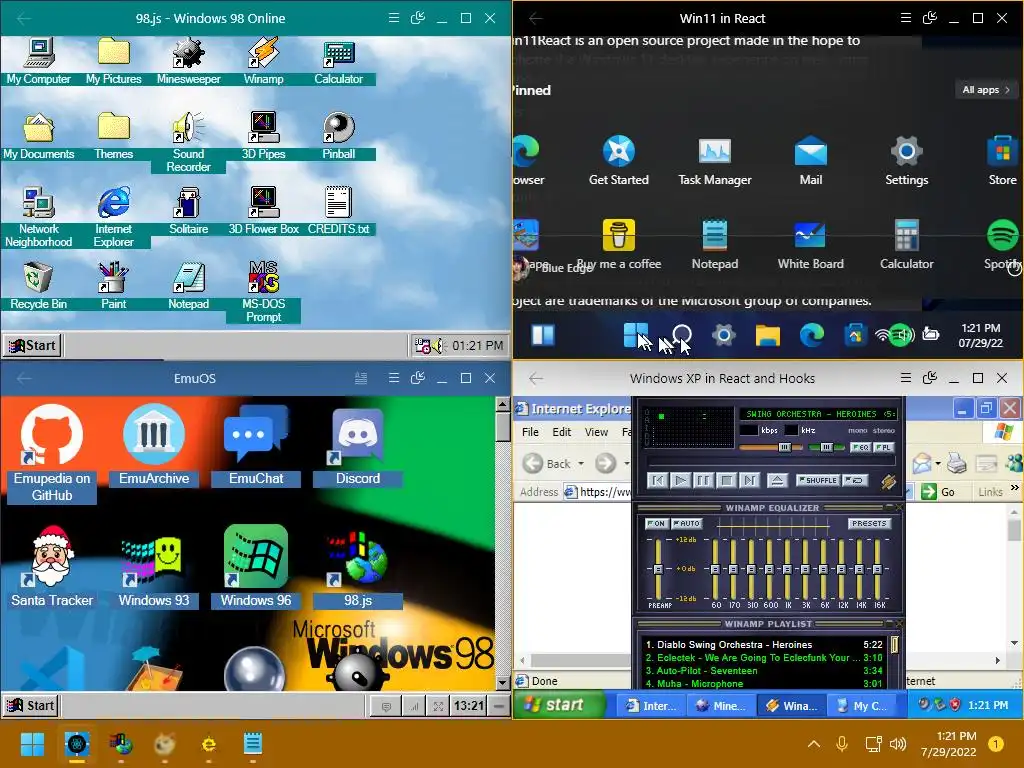Switch to Winamp task in XP taskbar

[792, 705]
